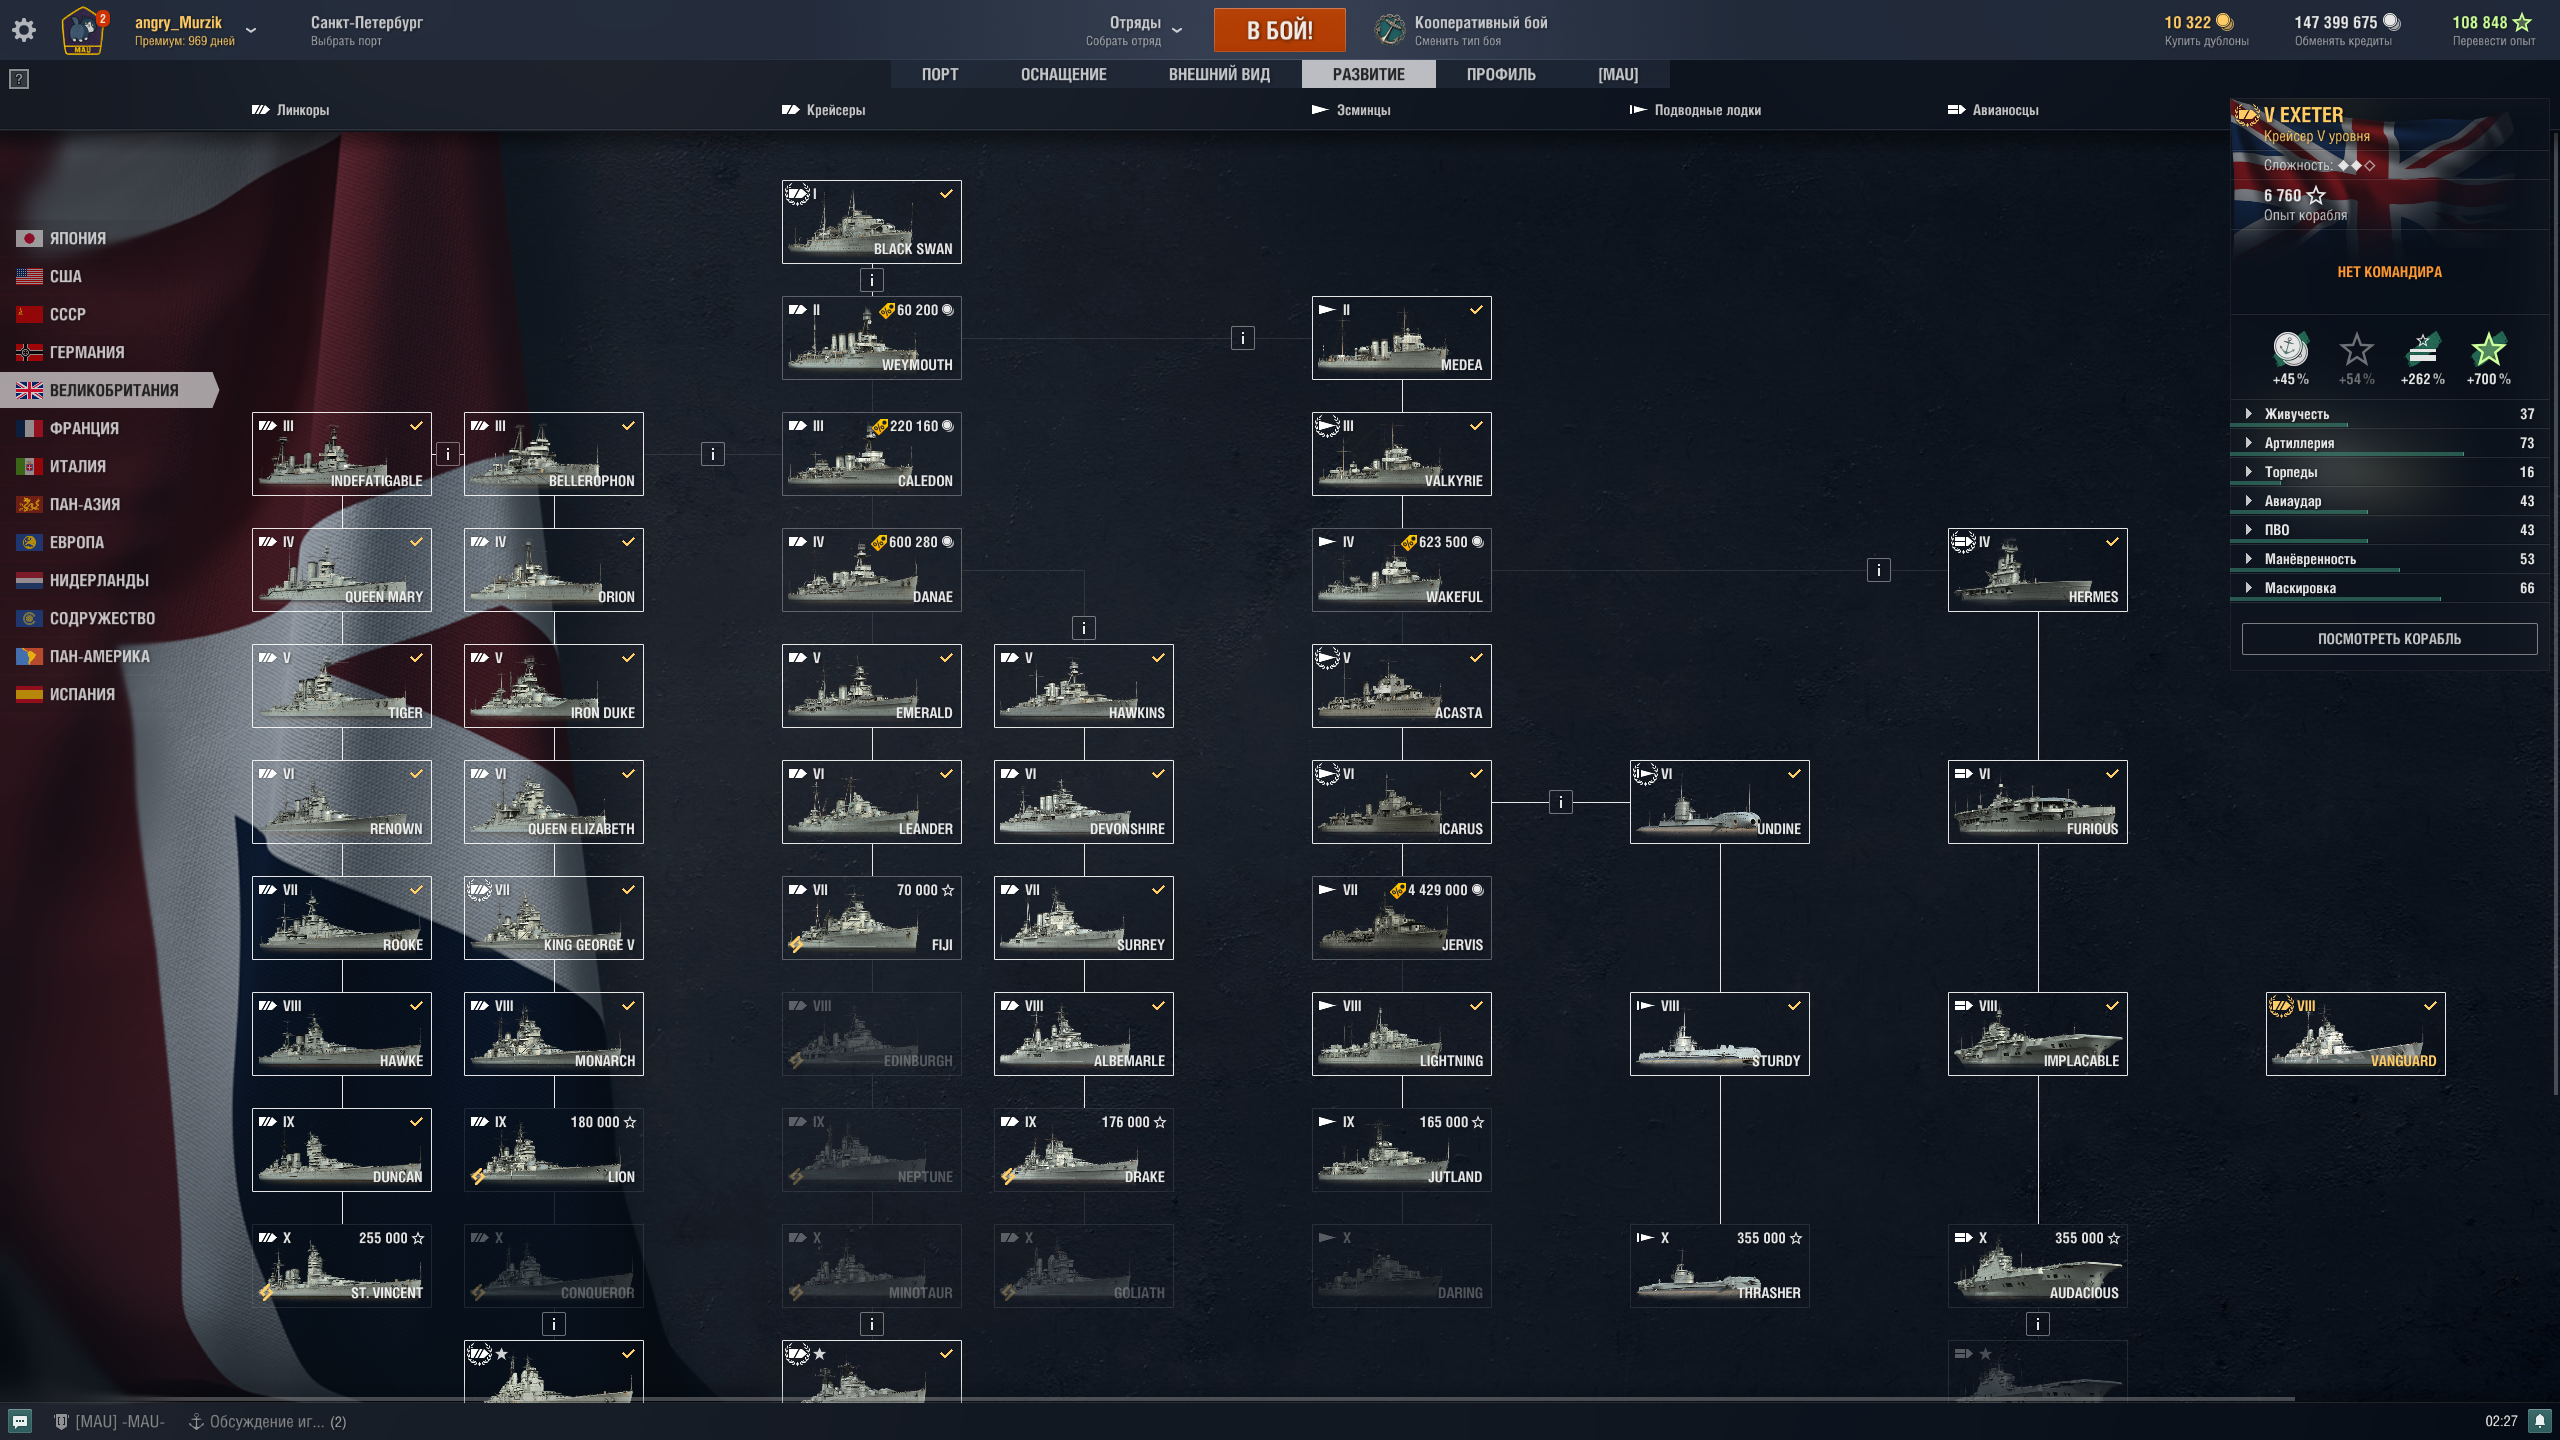The image size is (2560, 1440).
Task: Click the horizontal scrollbar at tree bottom
Action: click(x=1147, y=1398)
